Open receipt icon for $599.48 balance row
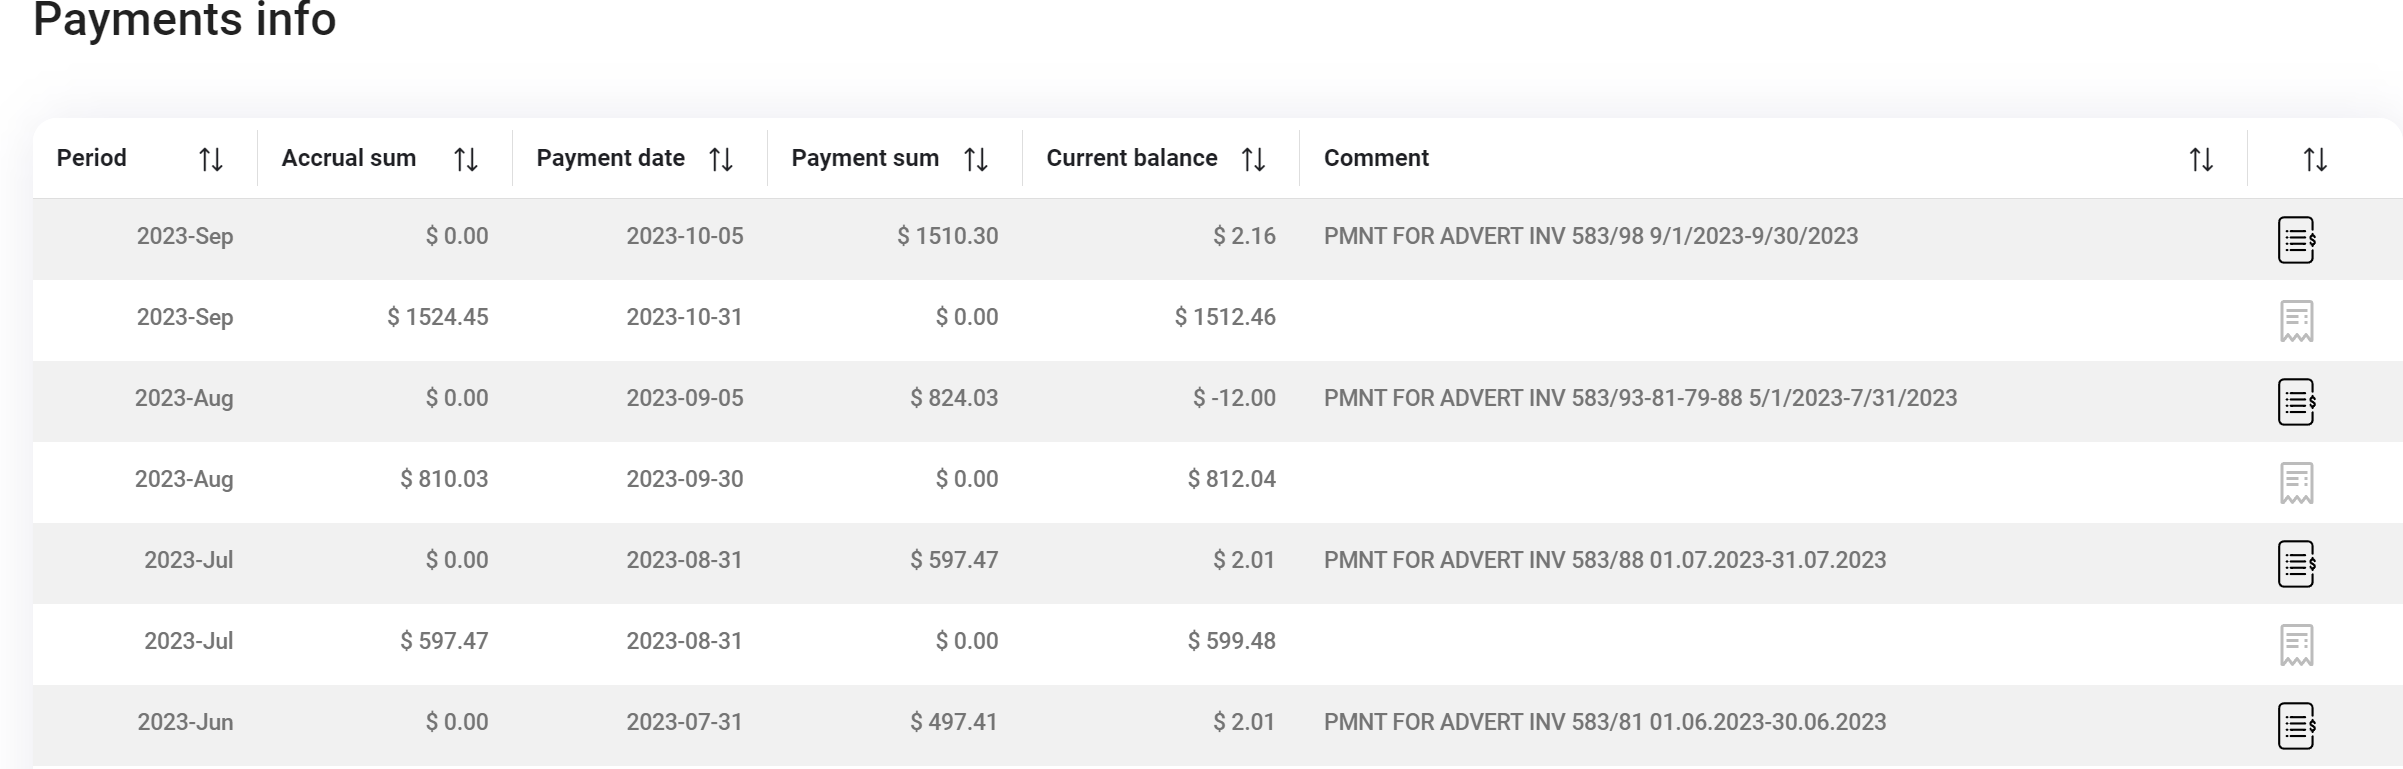This screenshot has height=769, width=2403. (2296, 645)
